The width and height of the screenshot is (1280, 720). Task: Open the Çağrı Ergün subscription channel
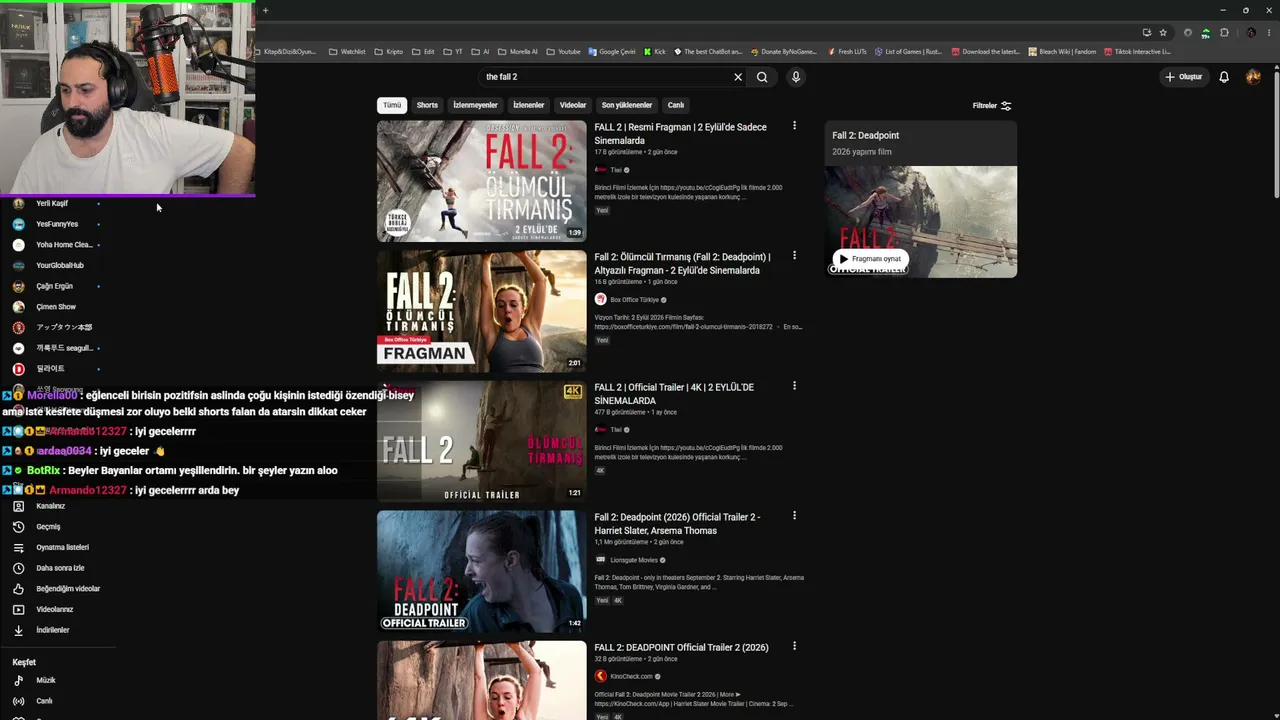click(x=55, y=286)
